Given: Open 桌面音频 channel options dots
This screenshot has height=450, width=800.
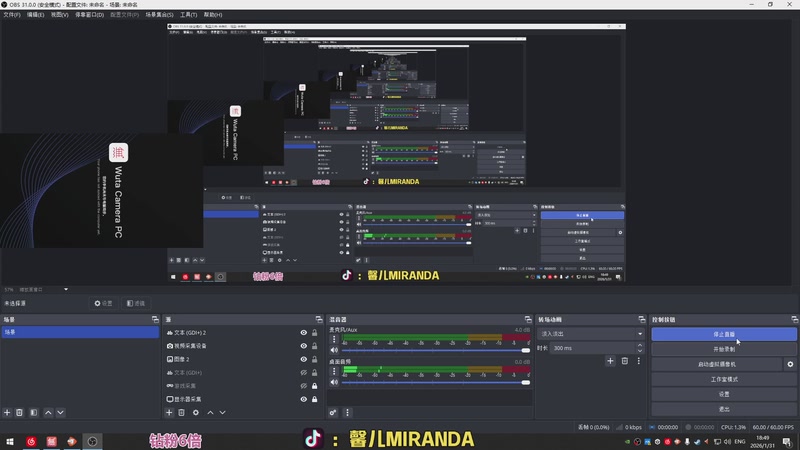Looking at the screenshot, I should 334,371.
